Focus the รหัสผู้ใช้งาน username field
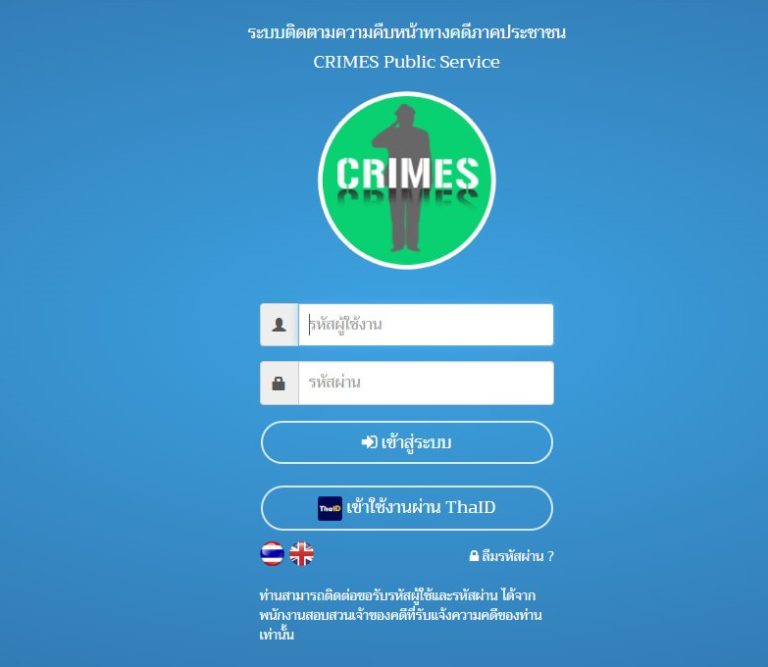The width and height of the screenshot is (768, 667). tap(426, 324)
